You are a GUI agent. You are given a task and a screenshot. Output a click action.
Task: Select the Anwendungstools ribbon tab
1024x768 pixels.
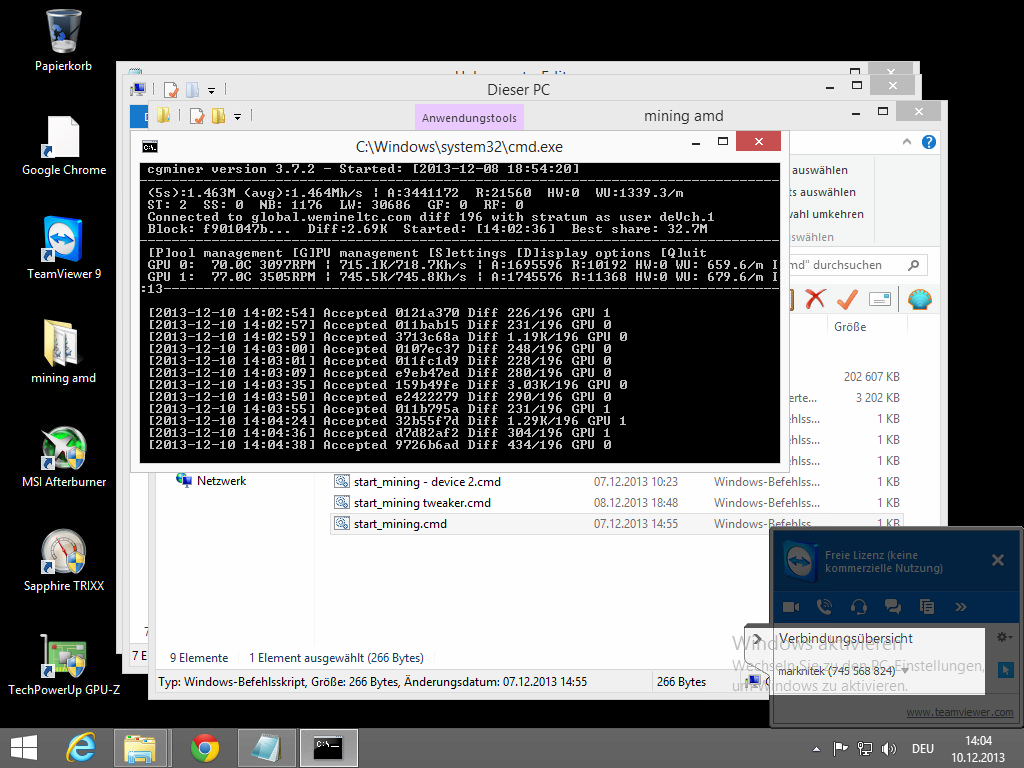pos(469,118)
